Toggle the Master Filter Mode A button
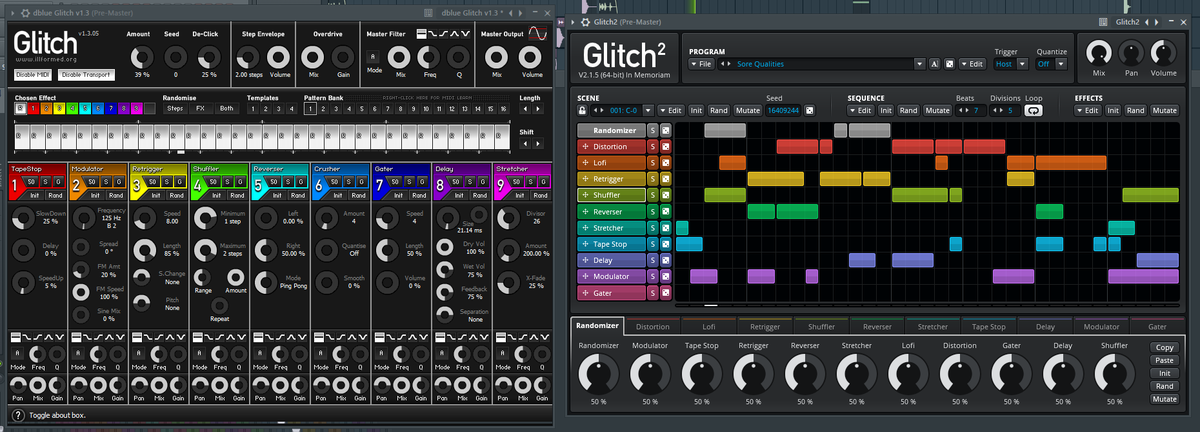 373,59
